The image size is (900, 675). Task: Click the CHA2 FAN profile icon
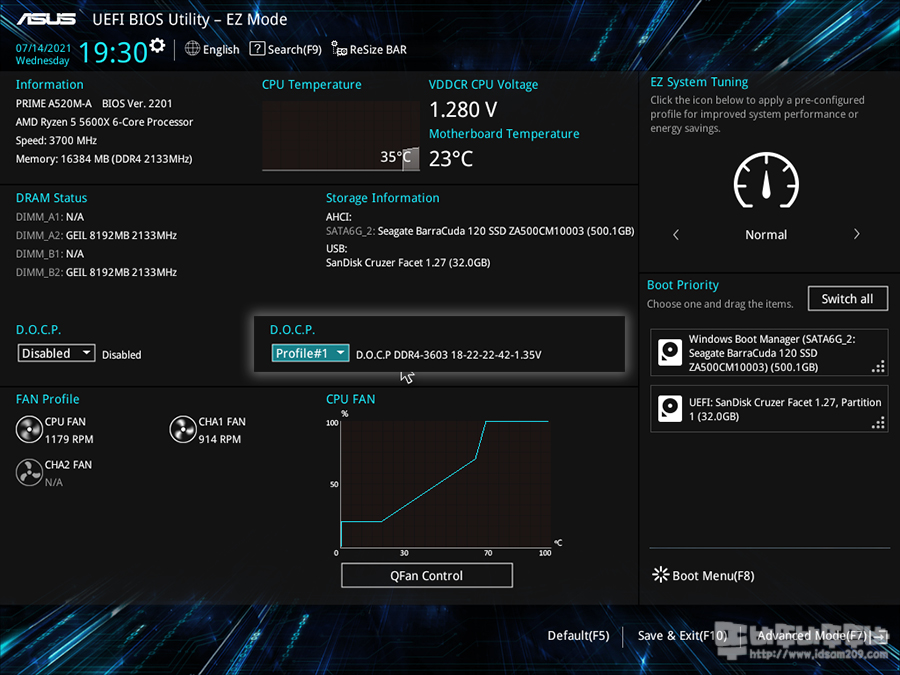coord(29,472)
